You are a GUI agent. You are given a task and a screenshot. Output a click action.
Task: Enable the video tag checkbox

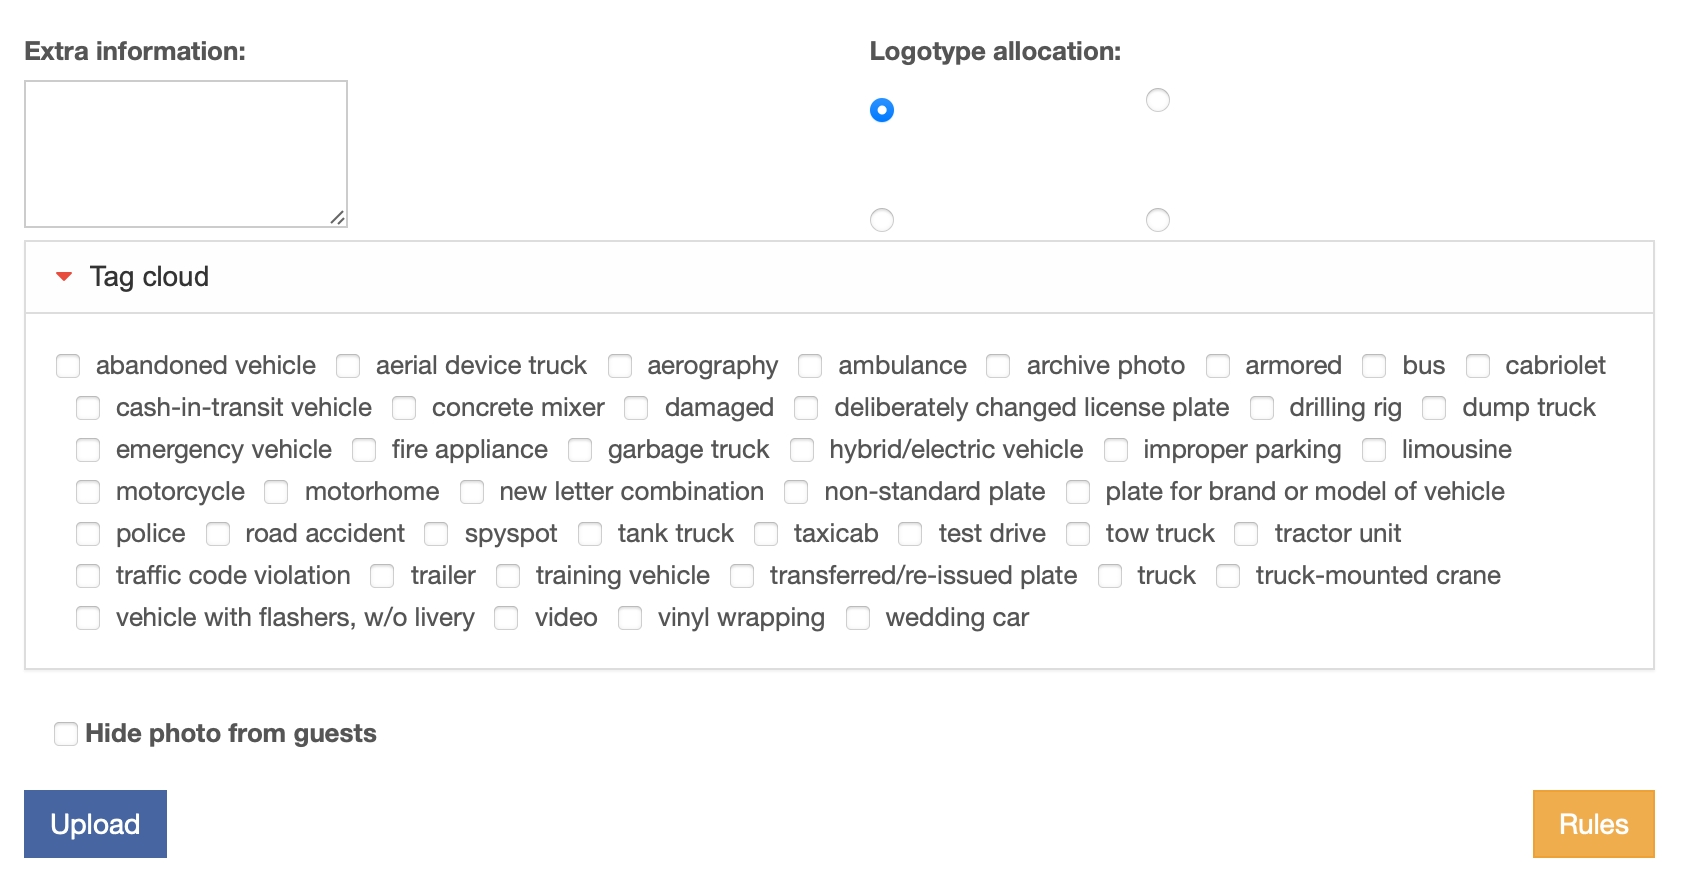click(506, 618)
